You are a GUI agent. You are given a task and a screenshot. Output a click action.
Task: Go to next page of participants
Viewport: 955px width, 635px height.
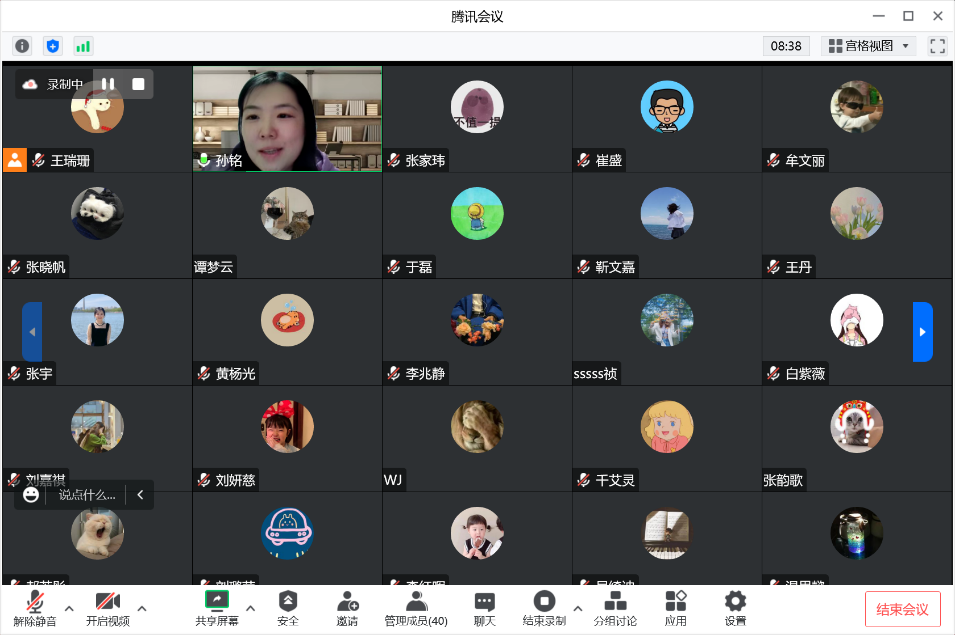tap(922, 331)
